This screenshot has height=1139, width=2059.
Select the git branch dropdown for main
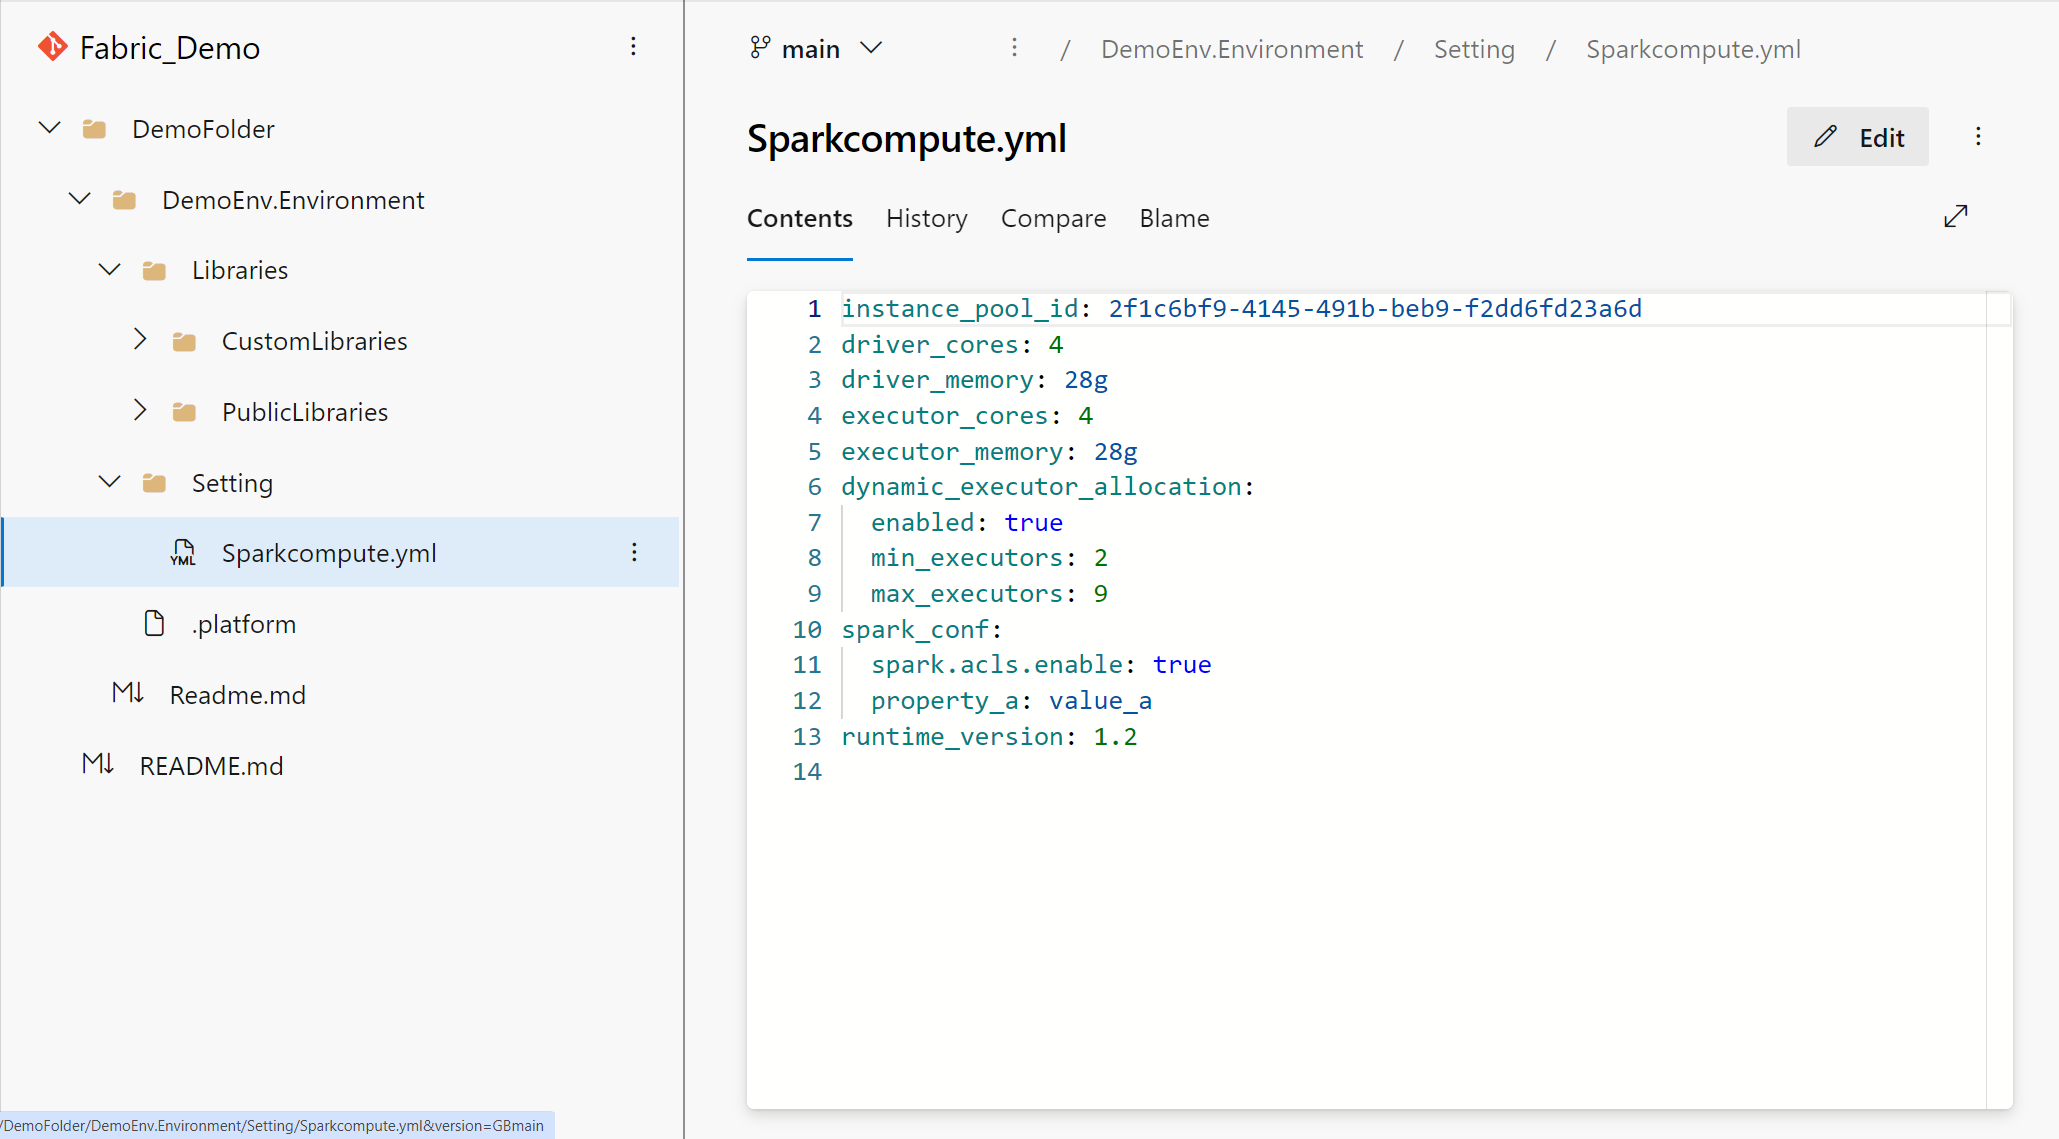click(814, 49)
